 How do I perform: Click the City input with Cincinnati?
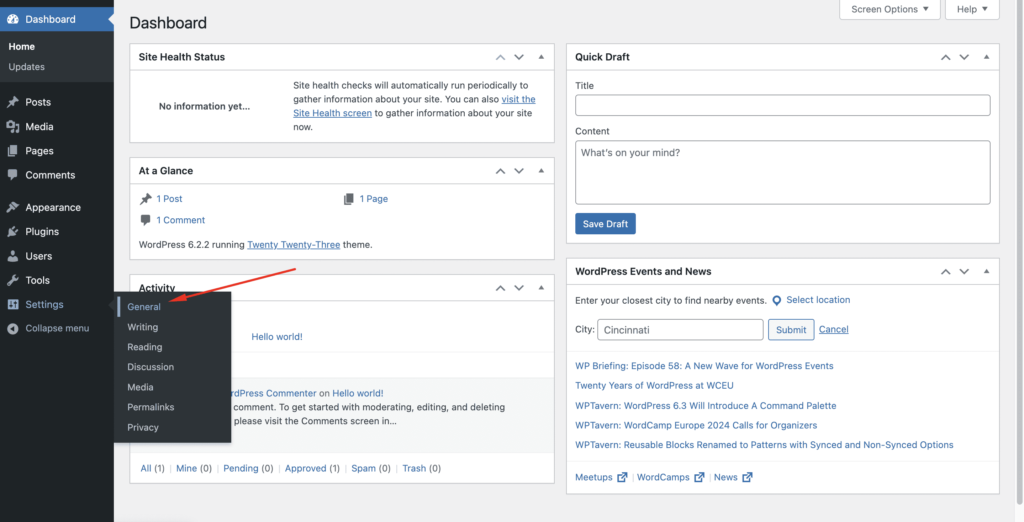tap(680, 330)
